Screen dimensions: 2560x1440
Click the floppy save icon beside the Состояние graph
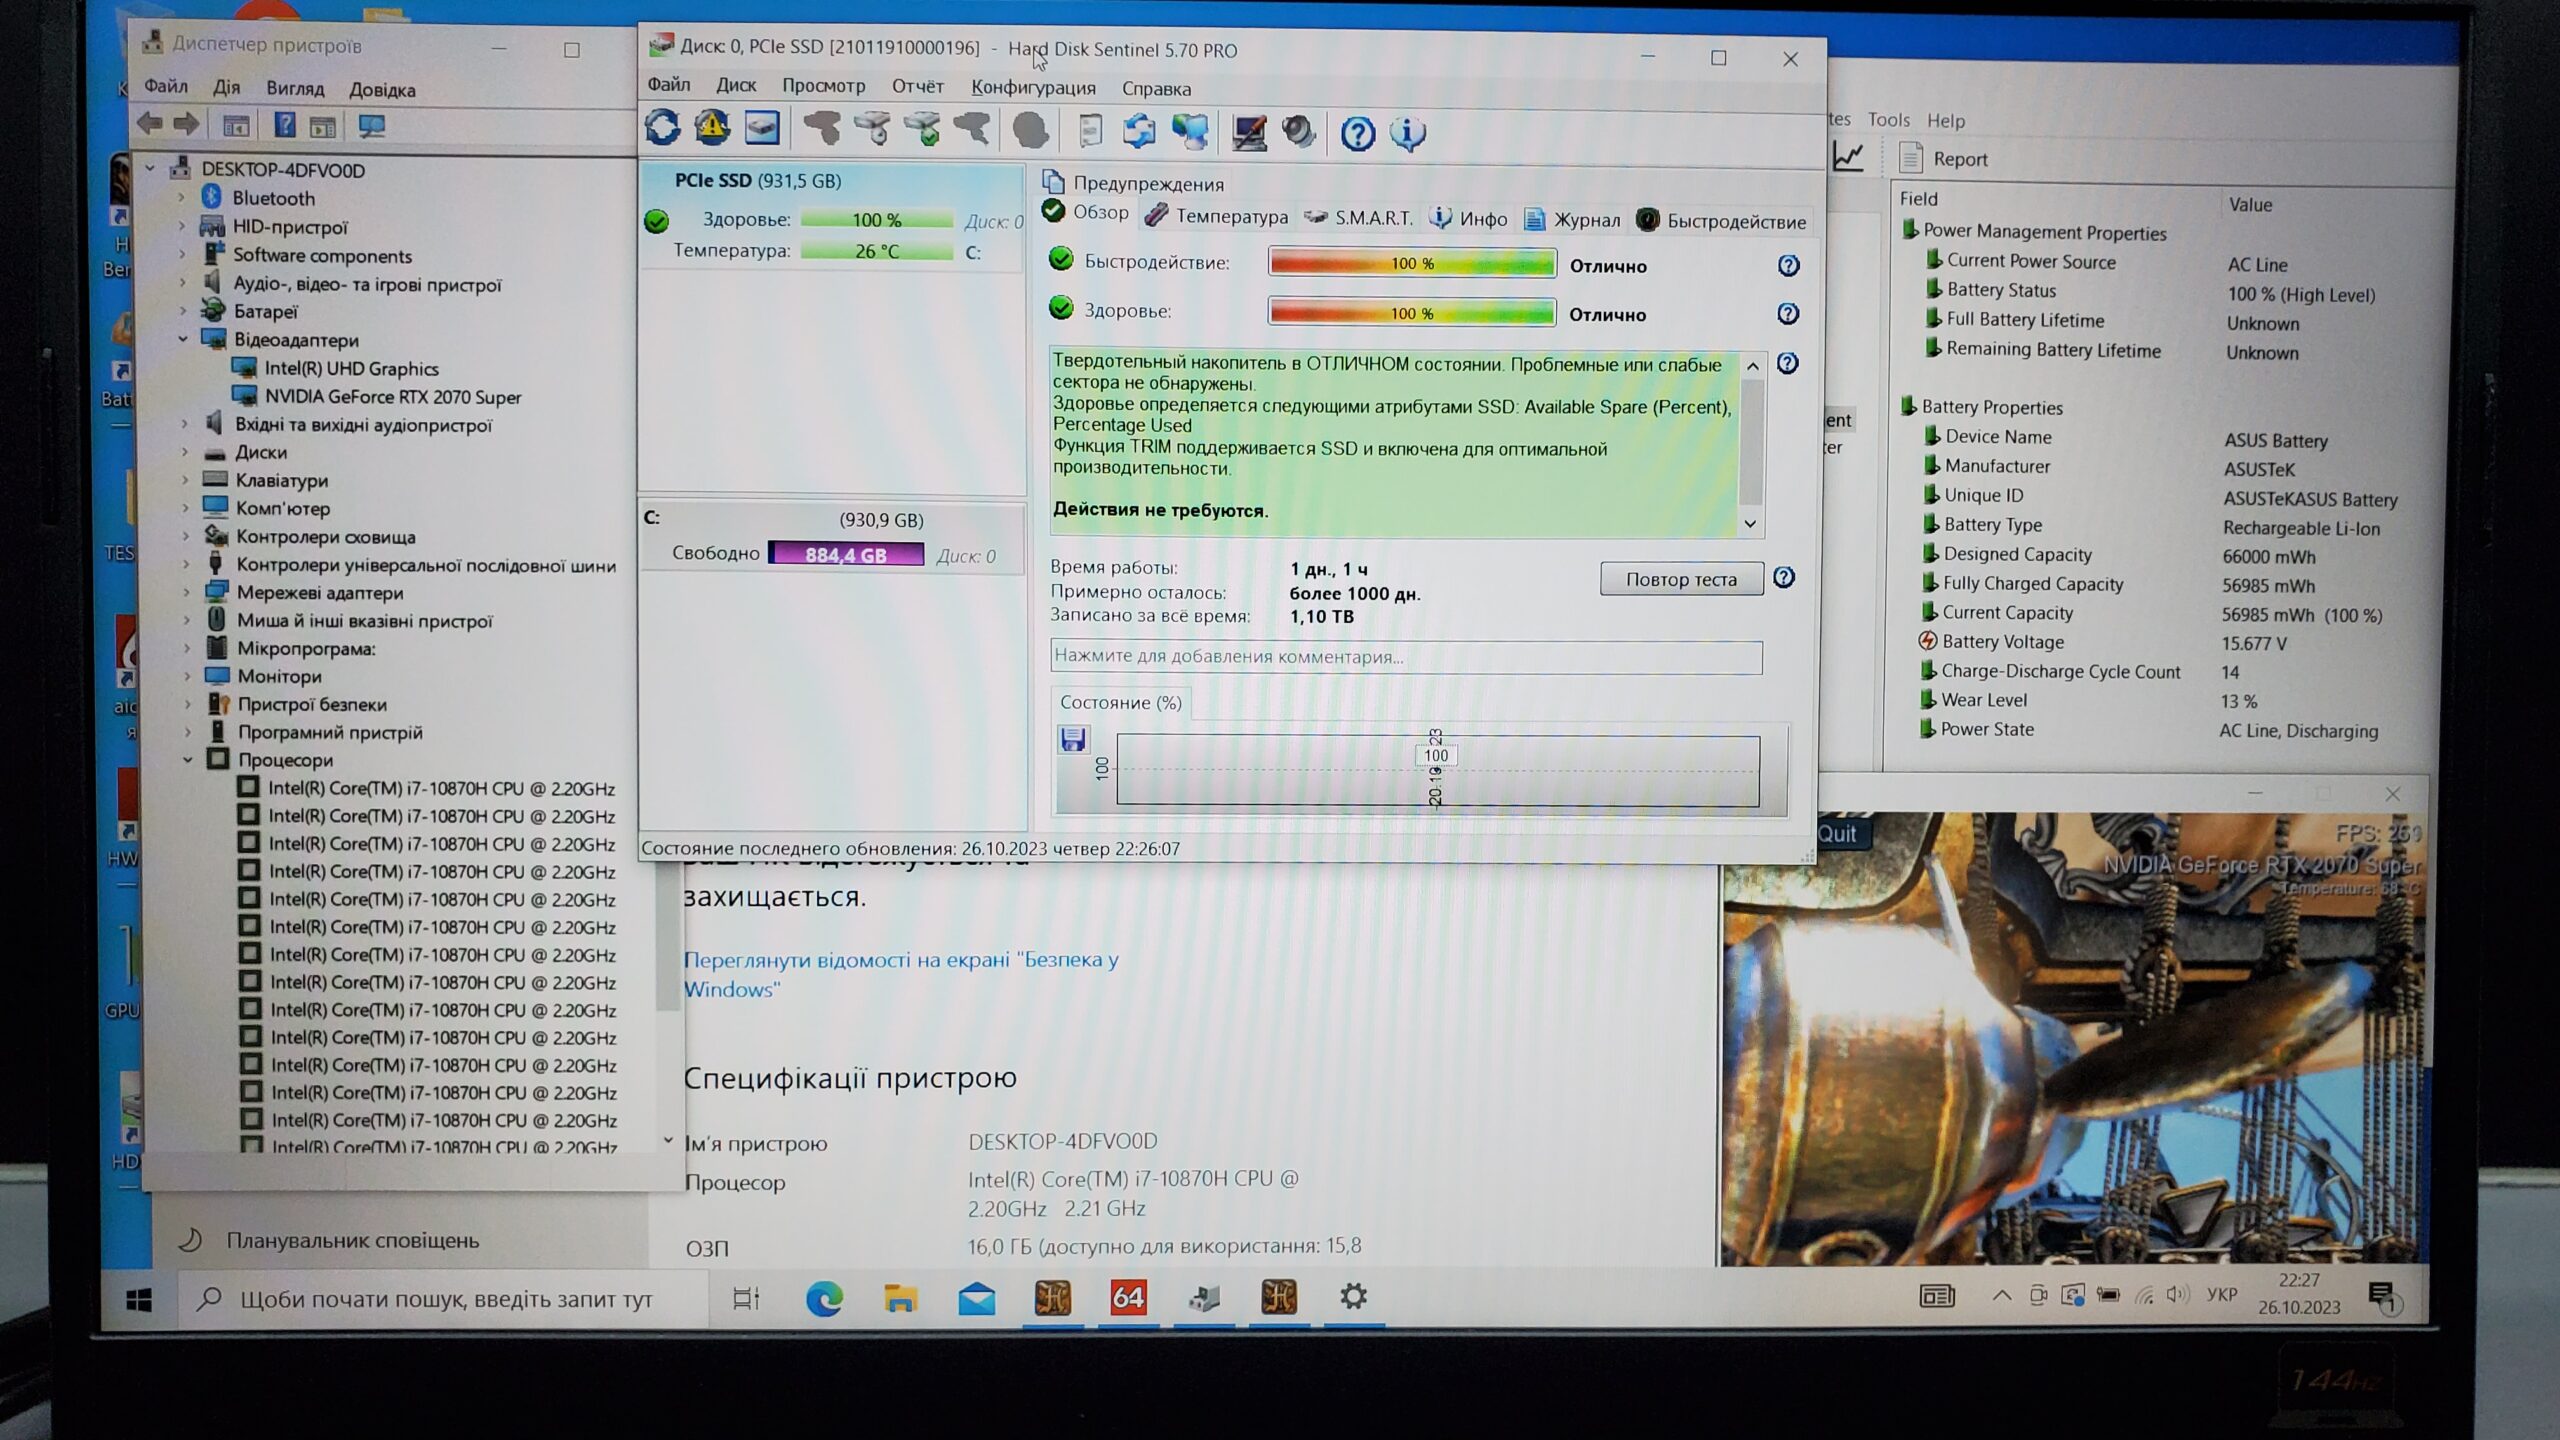1073,740
